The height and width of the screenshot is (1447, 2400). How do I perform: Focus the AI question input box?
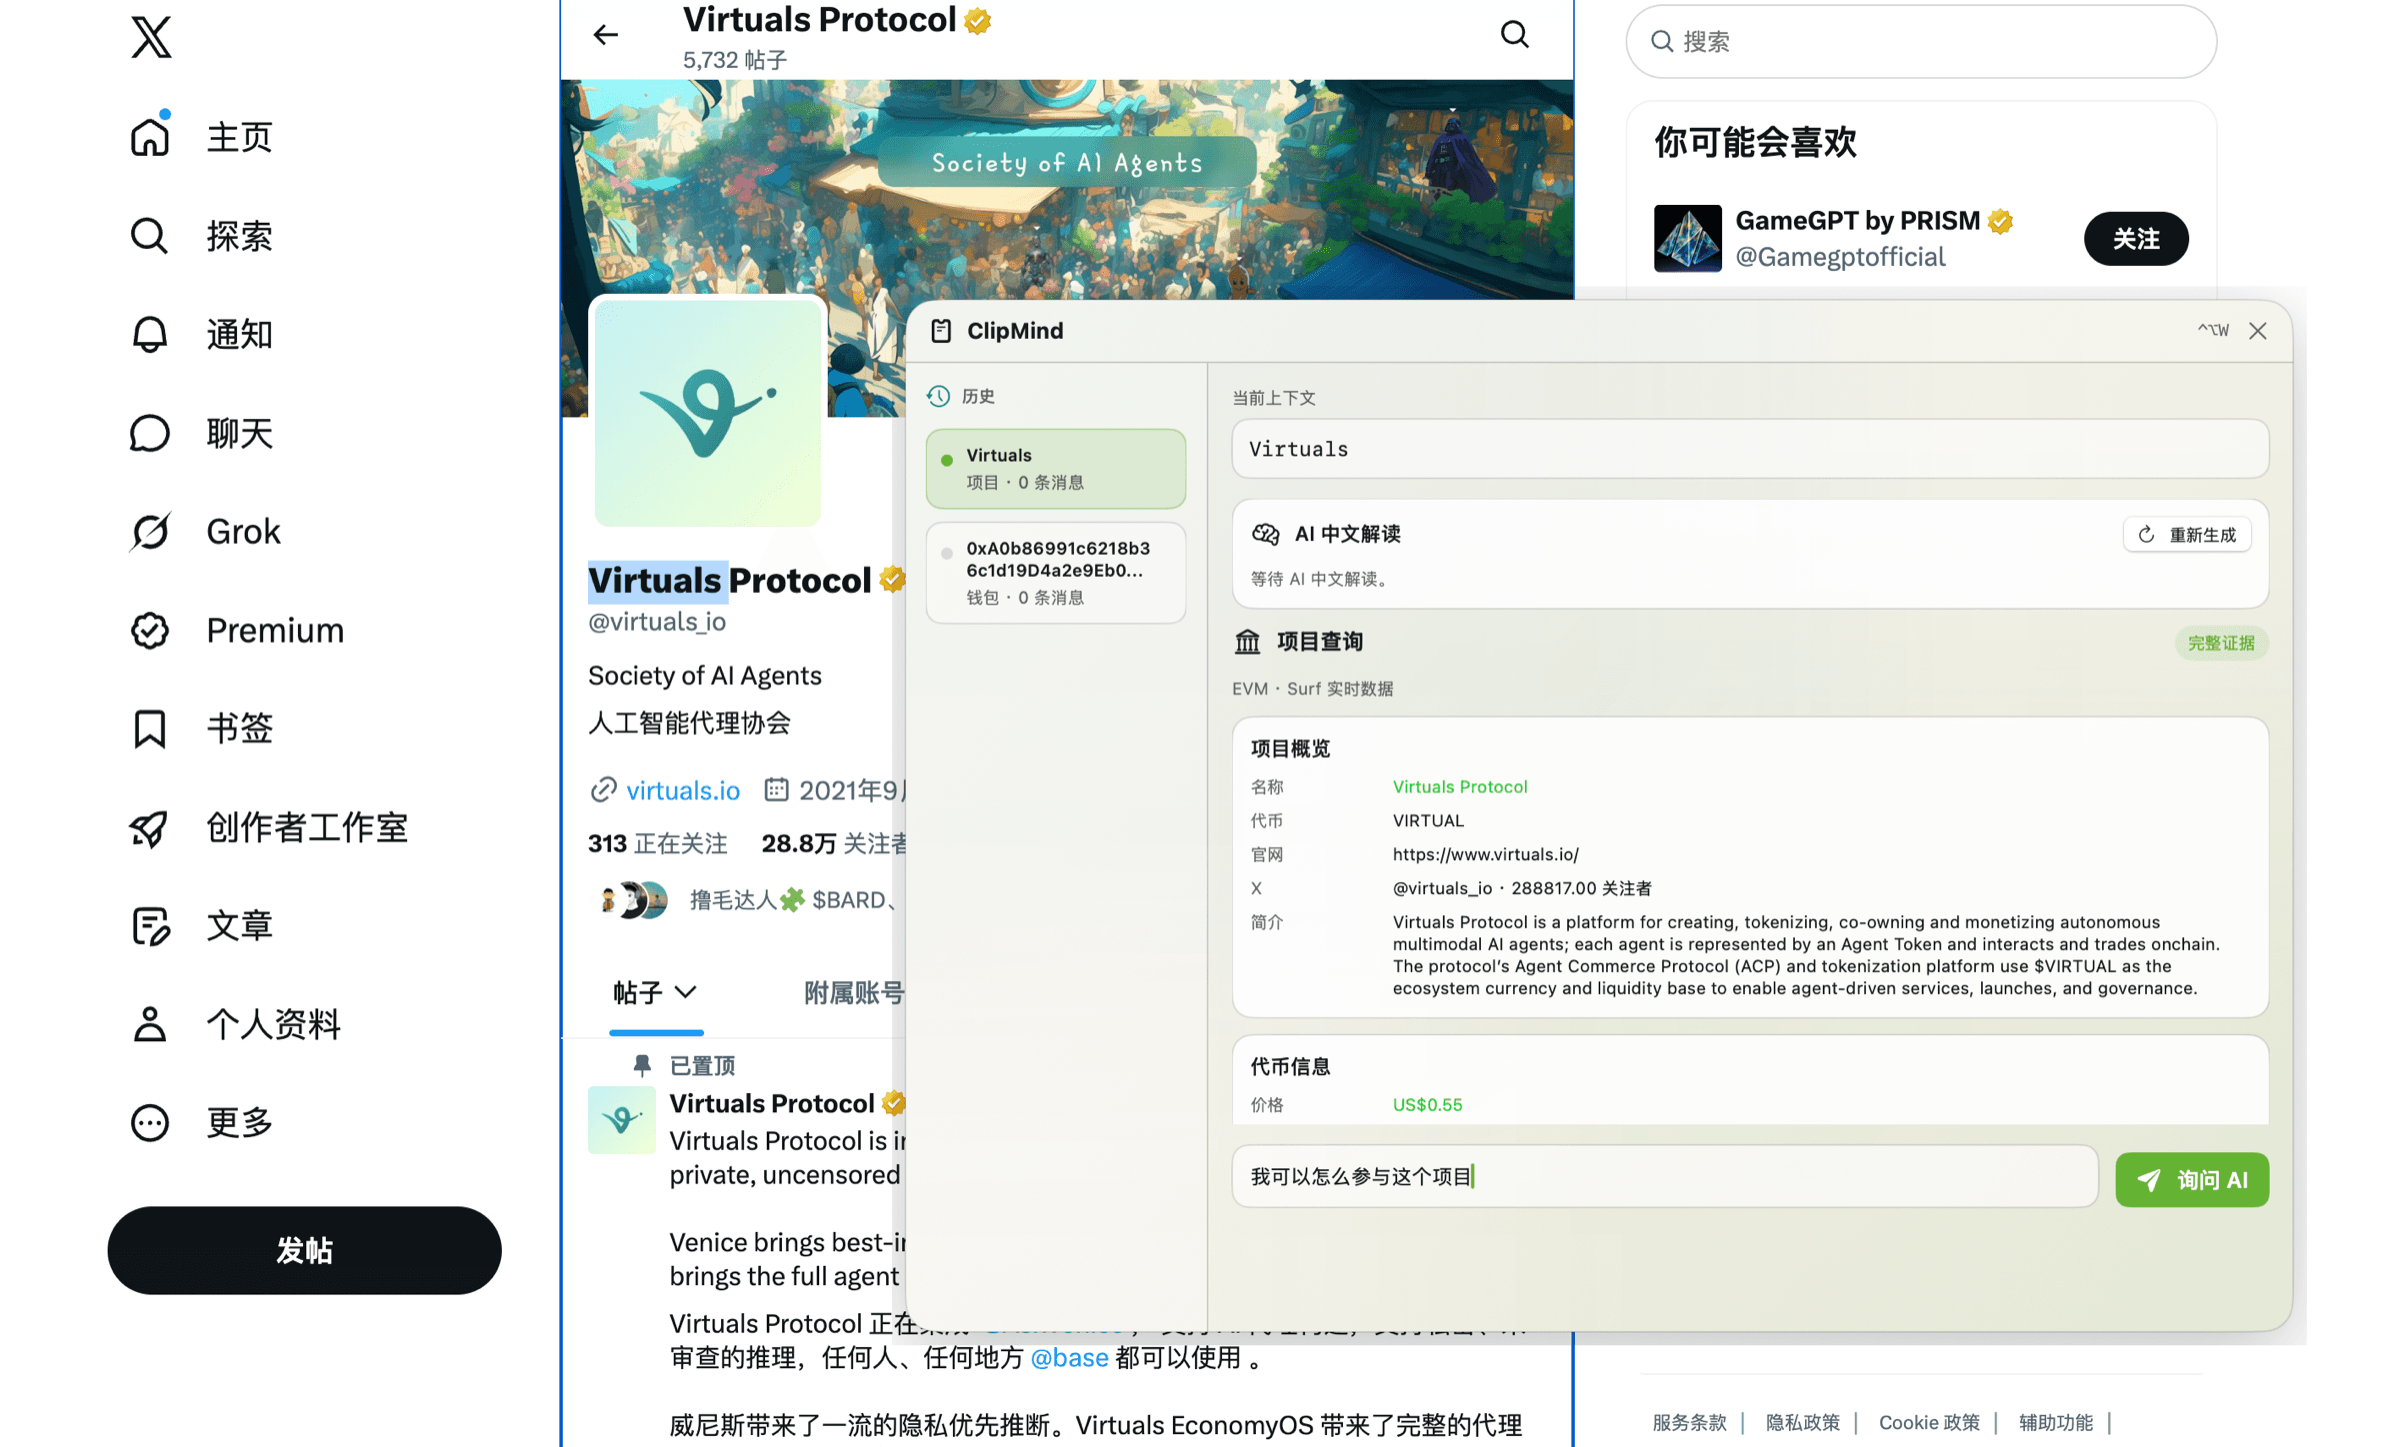tap(1665, 1177)
